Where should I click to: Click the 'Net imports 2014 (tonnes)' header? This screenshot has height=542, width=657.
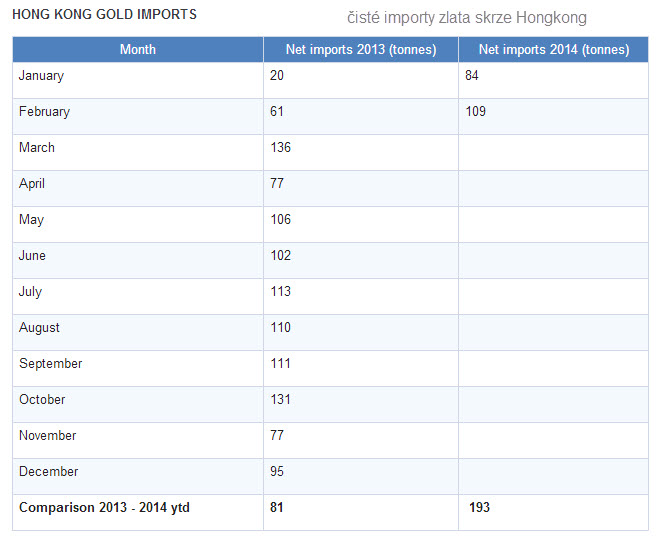(554, 49)
